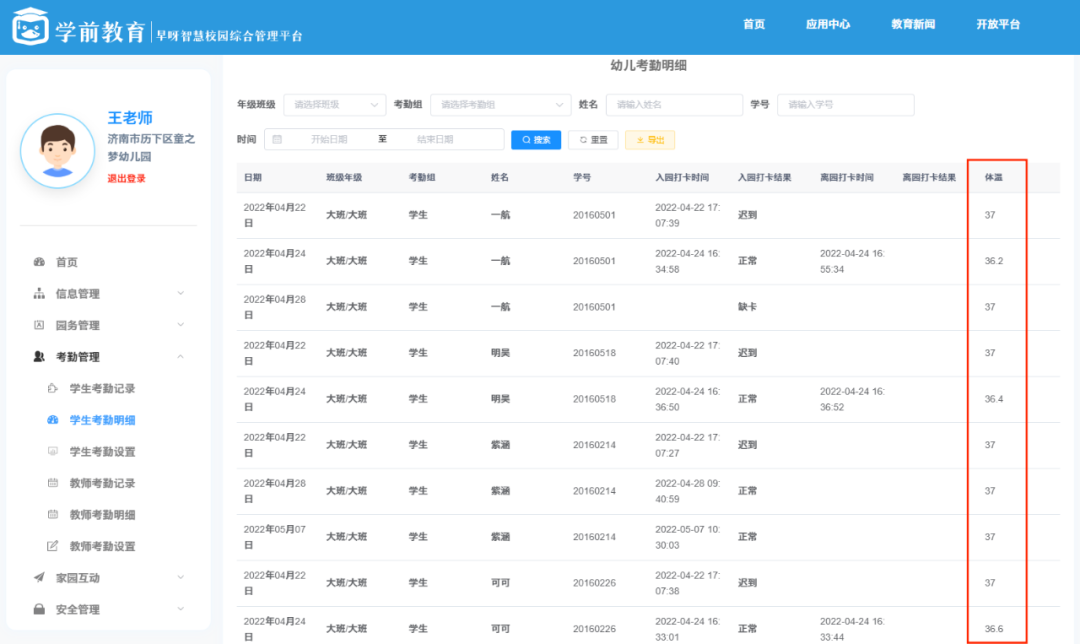This screenshot has height=644, width=1080.
Task: Click the 体温 column header
Action: pyautogui.click(x=993, y=177)
